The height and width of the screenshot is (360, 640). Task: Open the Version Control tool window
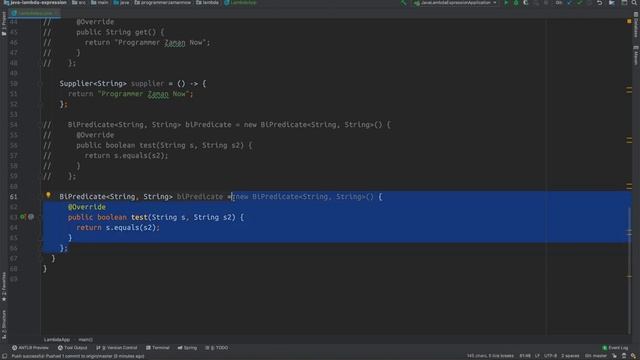[117, 348]
